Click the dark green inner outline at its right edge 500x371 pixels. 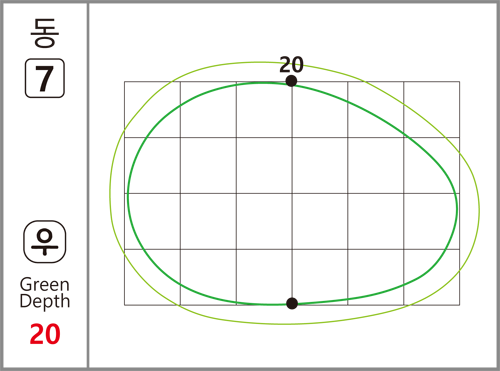(457, 208)
